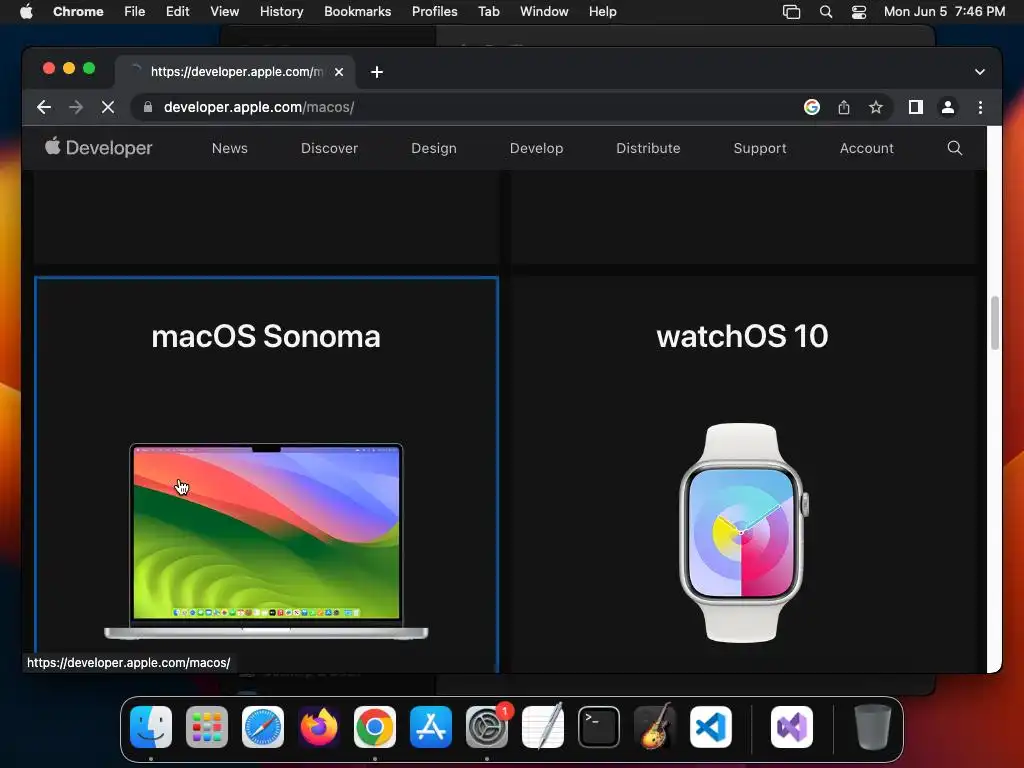Open Spotlight search in menu bar
The image size is (1024, 768).
pyautogui.click(x=826, y=12)
